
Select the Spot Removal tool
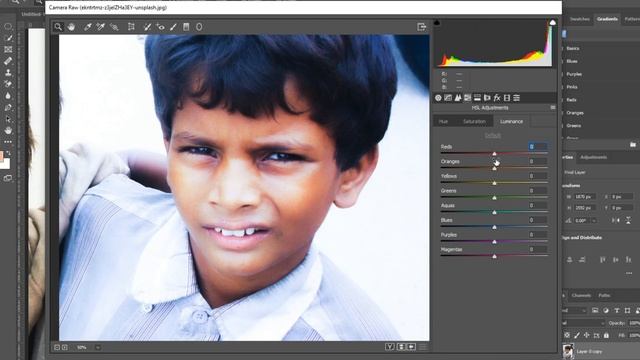click(147, 27)
